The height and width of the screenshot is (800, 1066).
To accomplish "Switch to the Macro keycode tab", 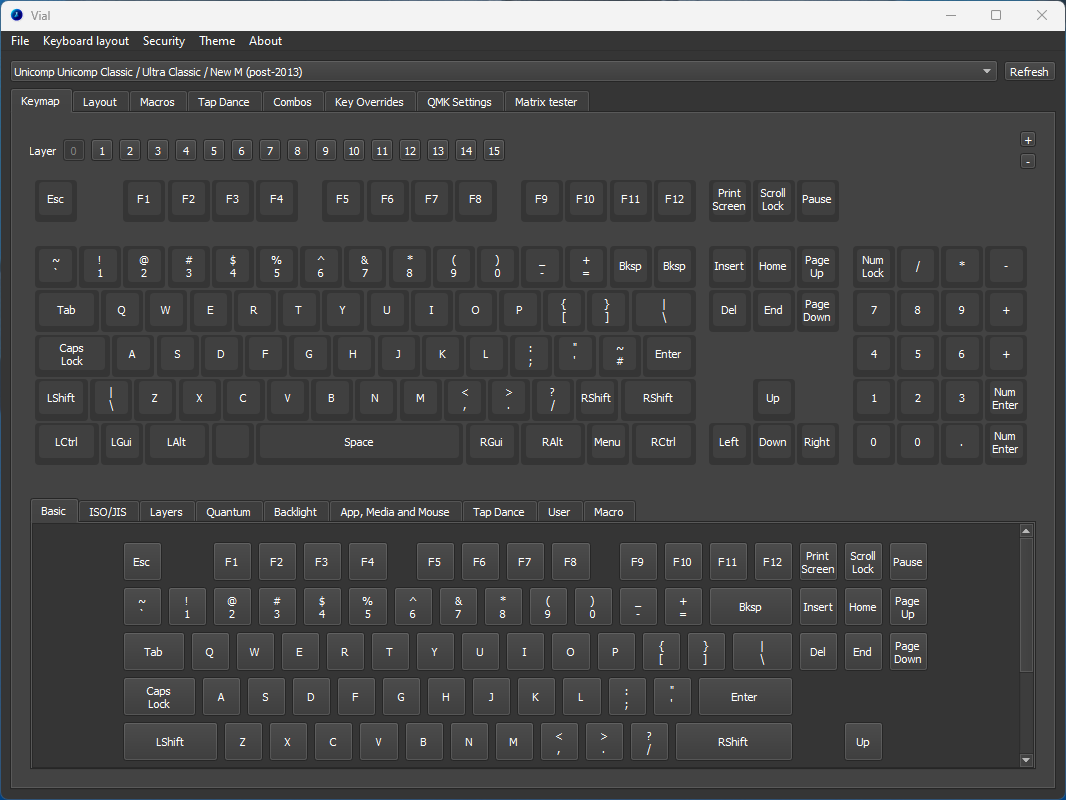I will 608,512.
